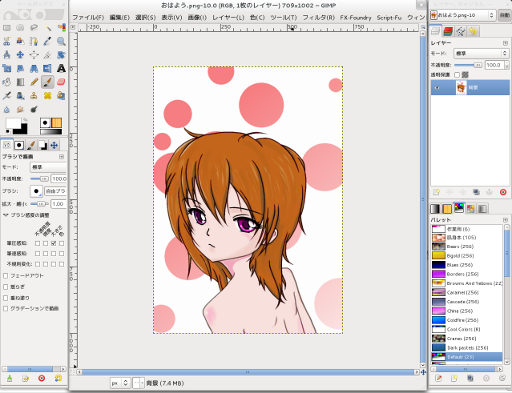Select the Airbrush tool
This screenshot has width=512, height=393.
[x=7, y=96]
